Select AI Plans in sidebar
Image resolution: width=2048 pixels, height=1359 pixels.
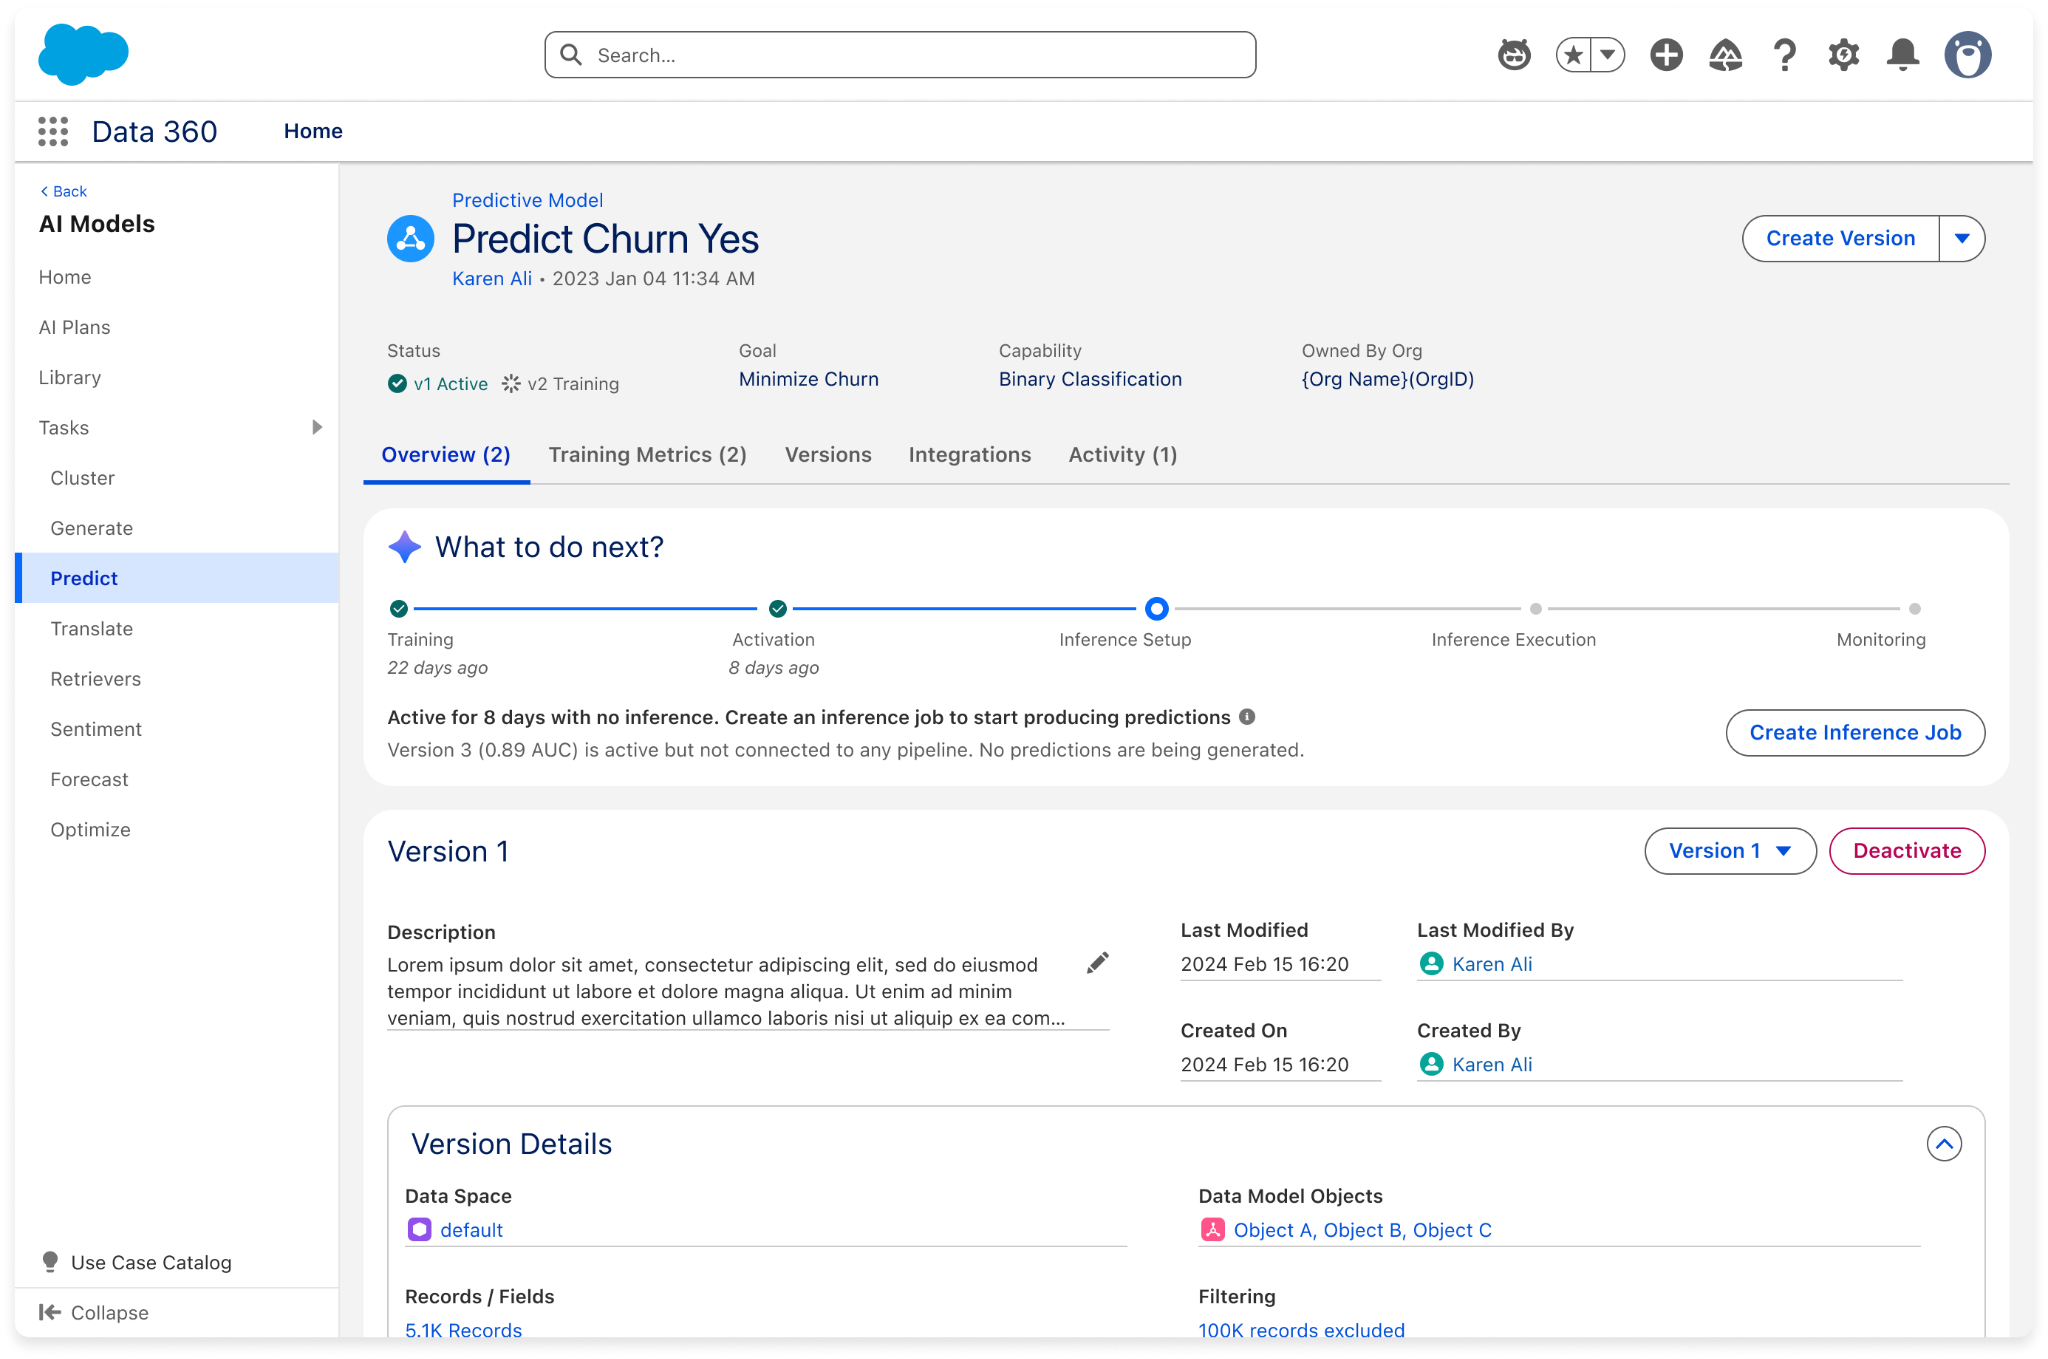tap(176, 327)
